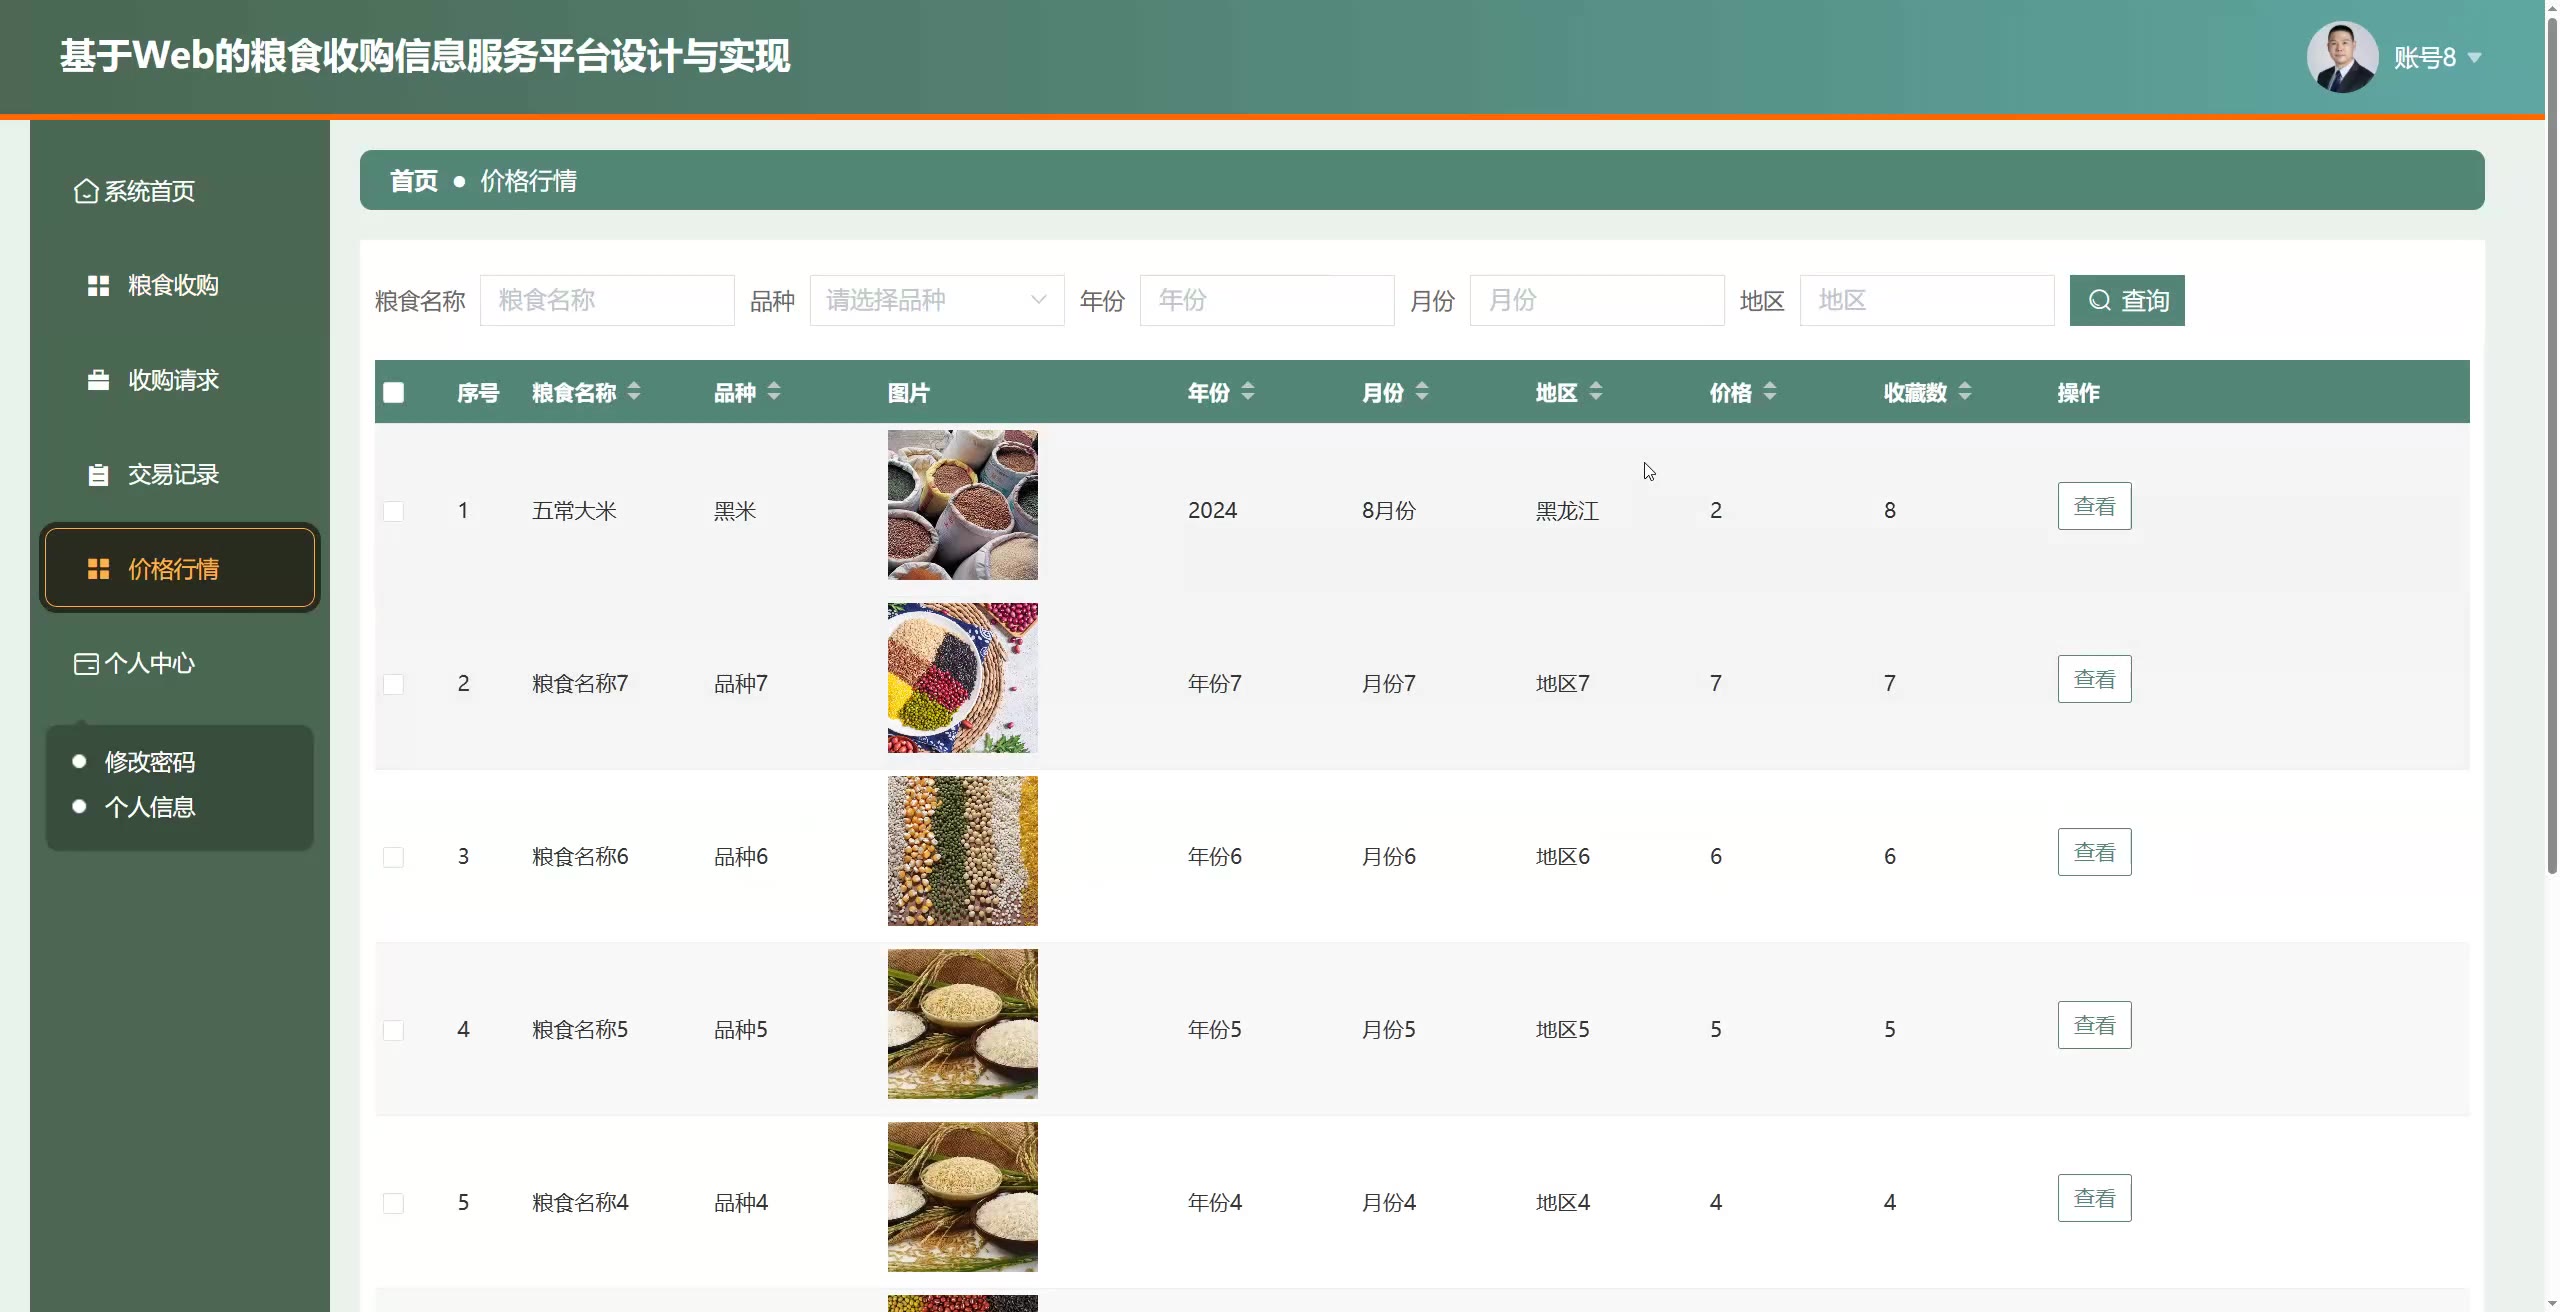Click the 查询 search button
Screen dimensions: 2560x1312
2127,300
